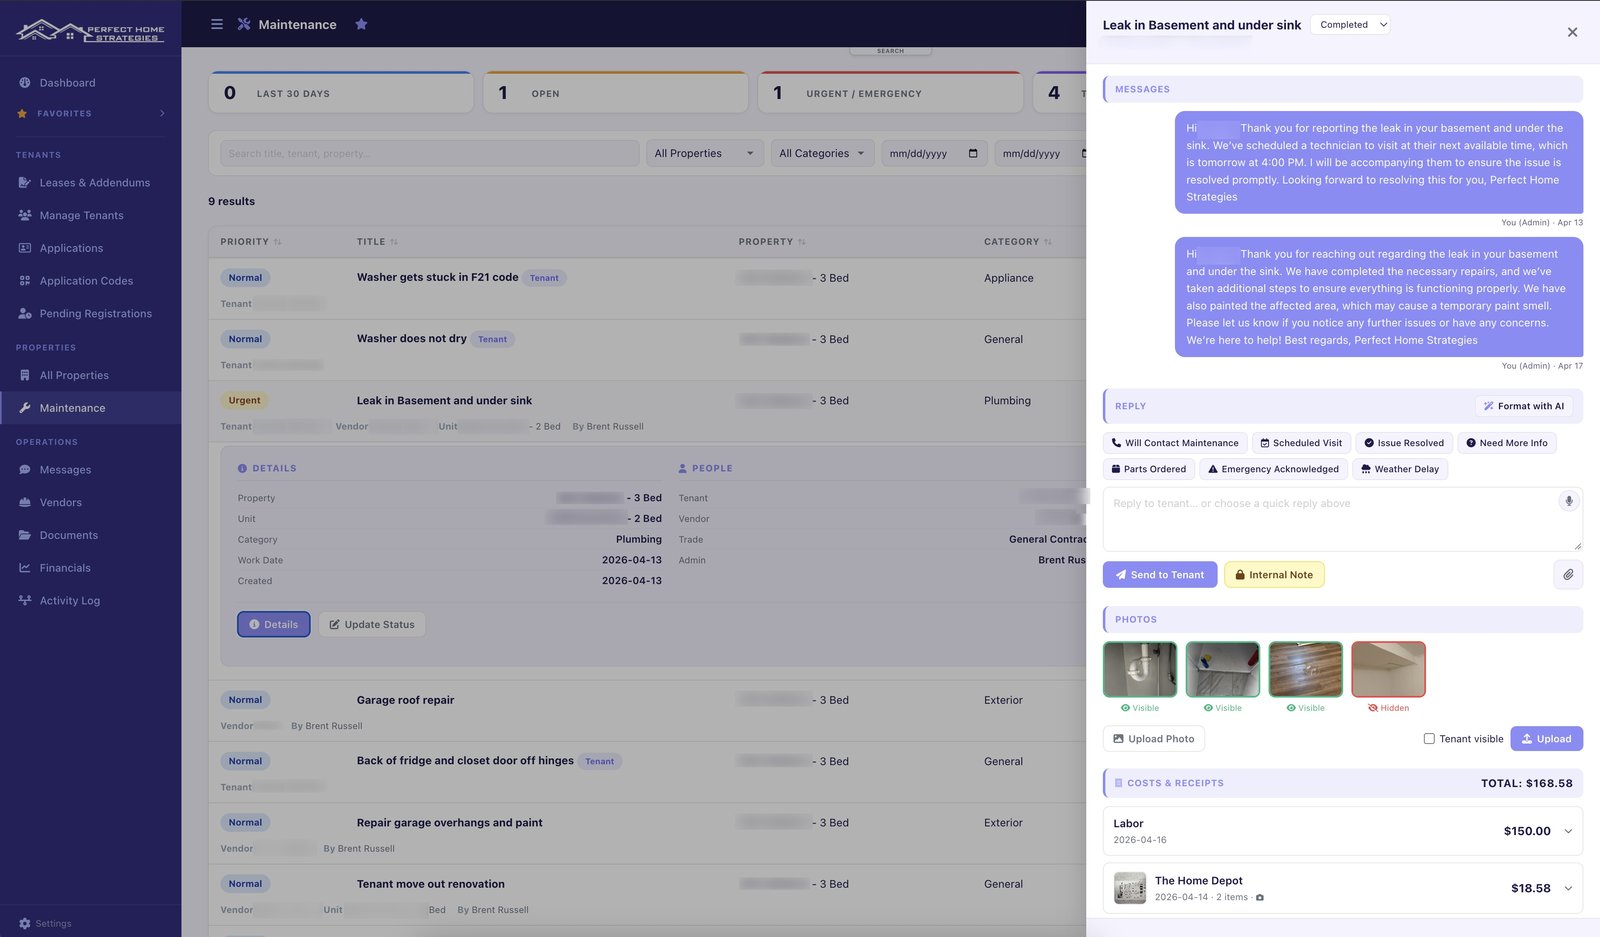Open the Completed status dropdown
Screen dimensions: 1600x937
(x=1350, y=25)
